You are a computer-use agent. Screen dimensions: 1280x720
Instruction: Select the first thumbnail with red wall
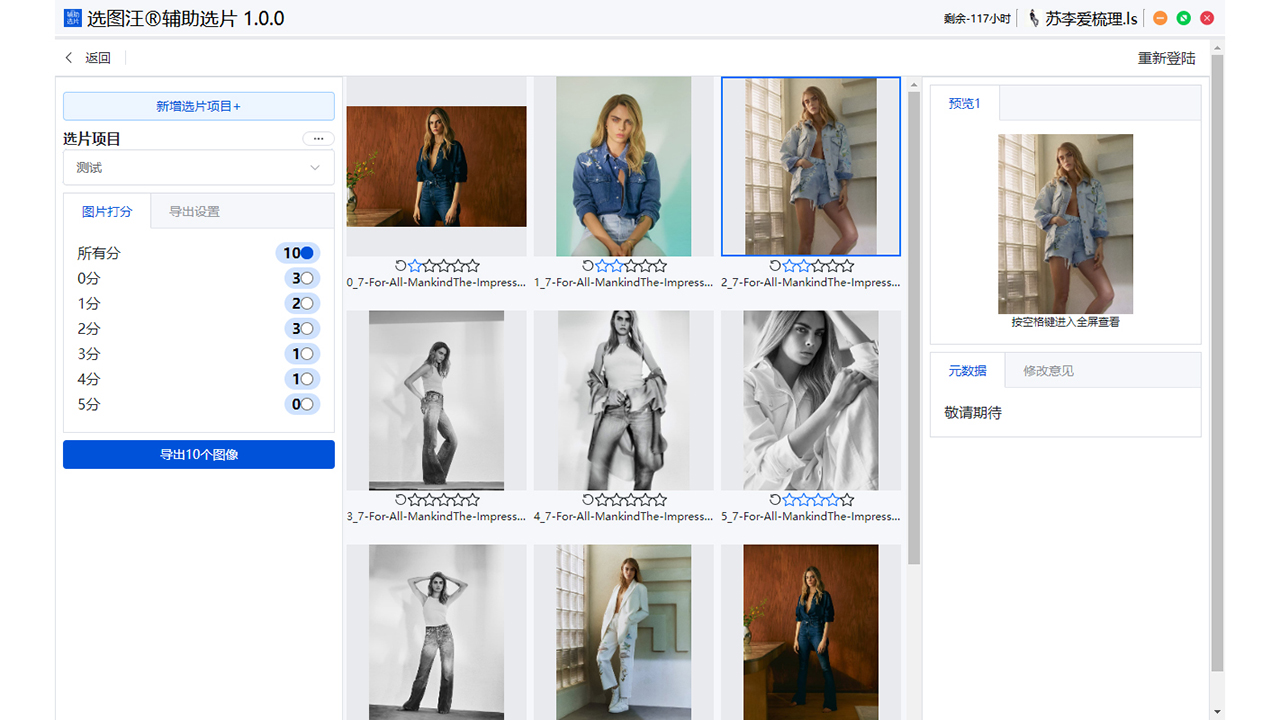coord(436,166)
